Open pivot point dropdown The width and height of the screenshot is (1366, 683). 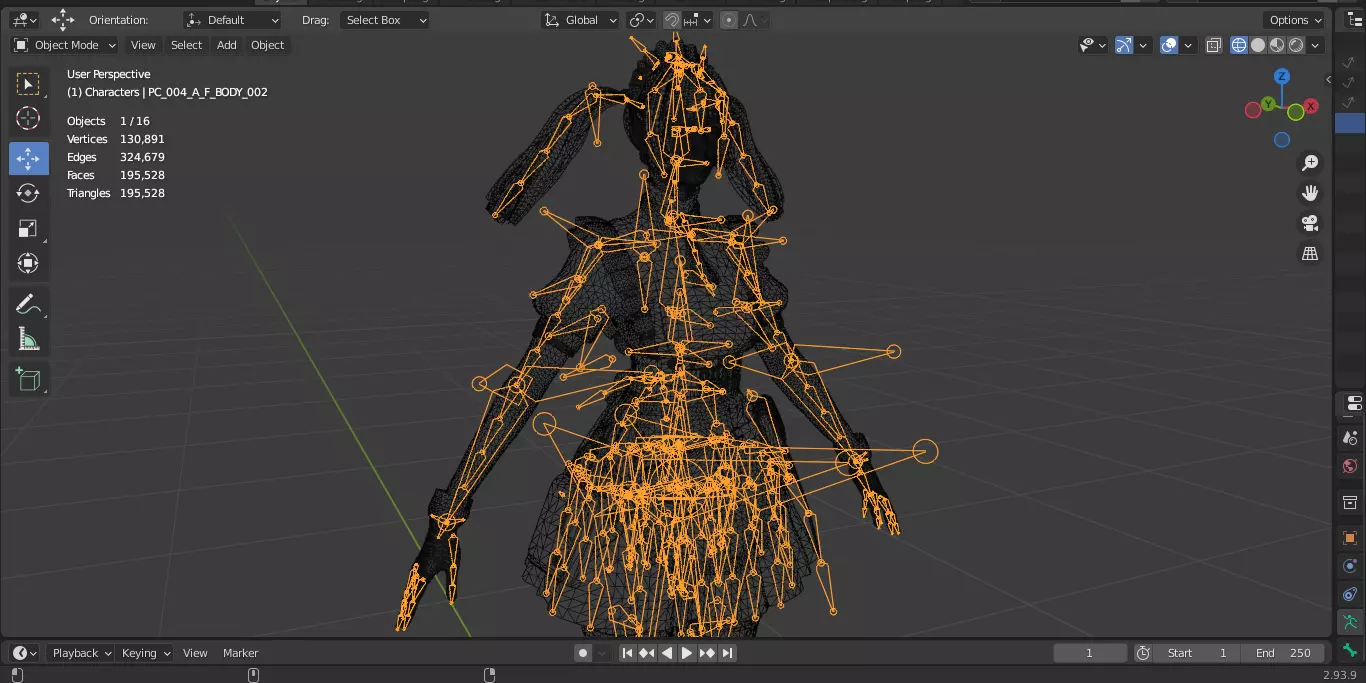[x=641, y=20]
